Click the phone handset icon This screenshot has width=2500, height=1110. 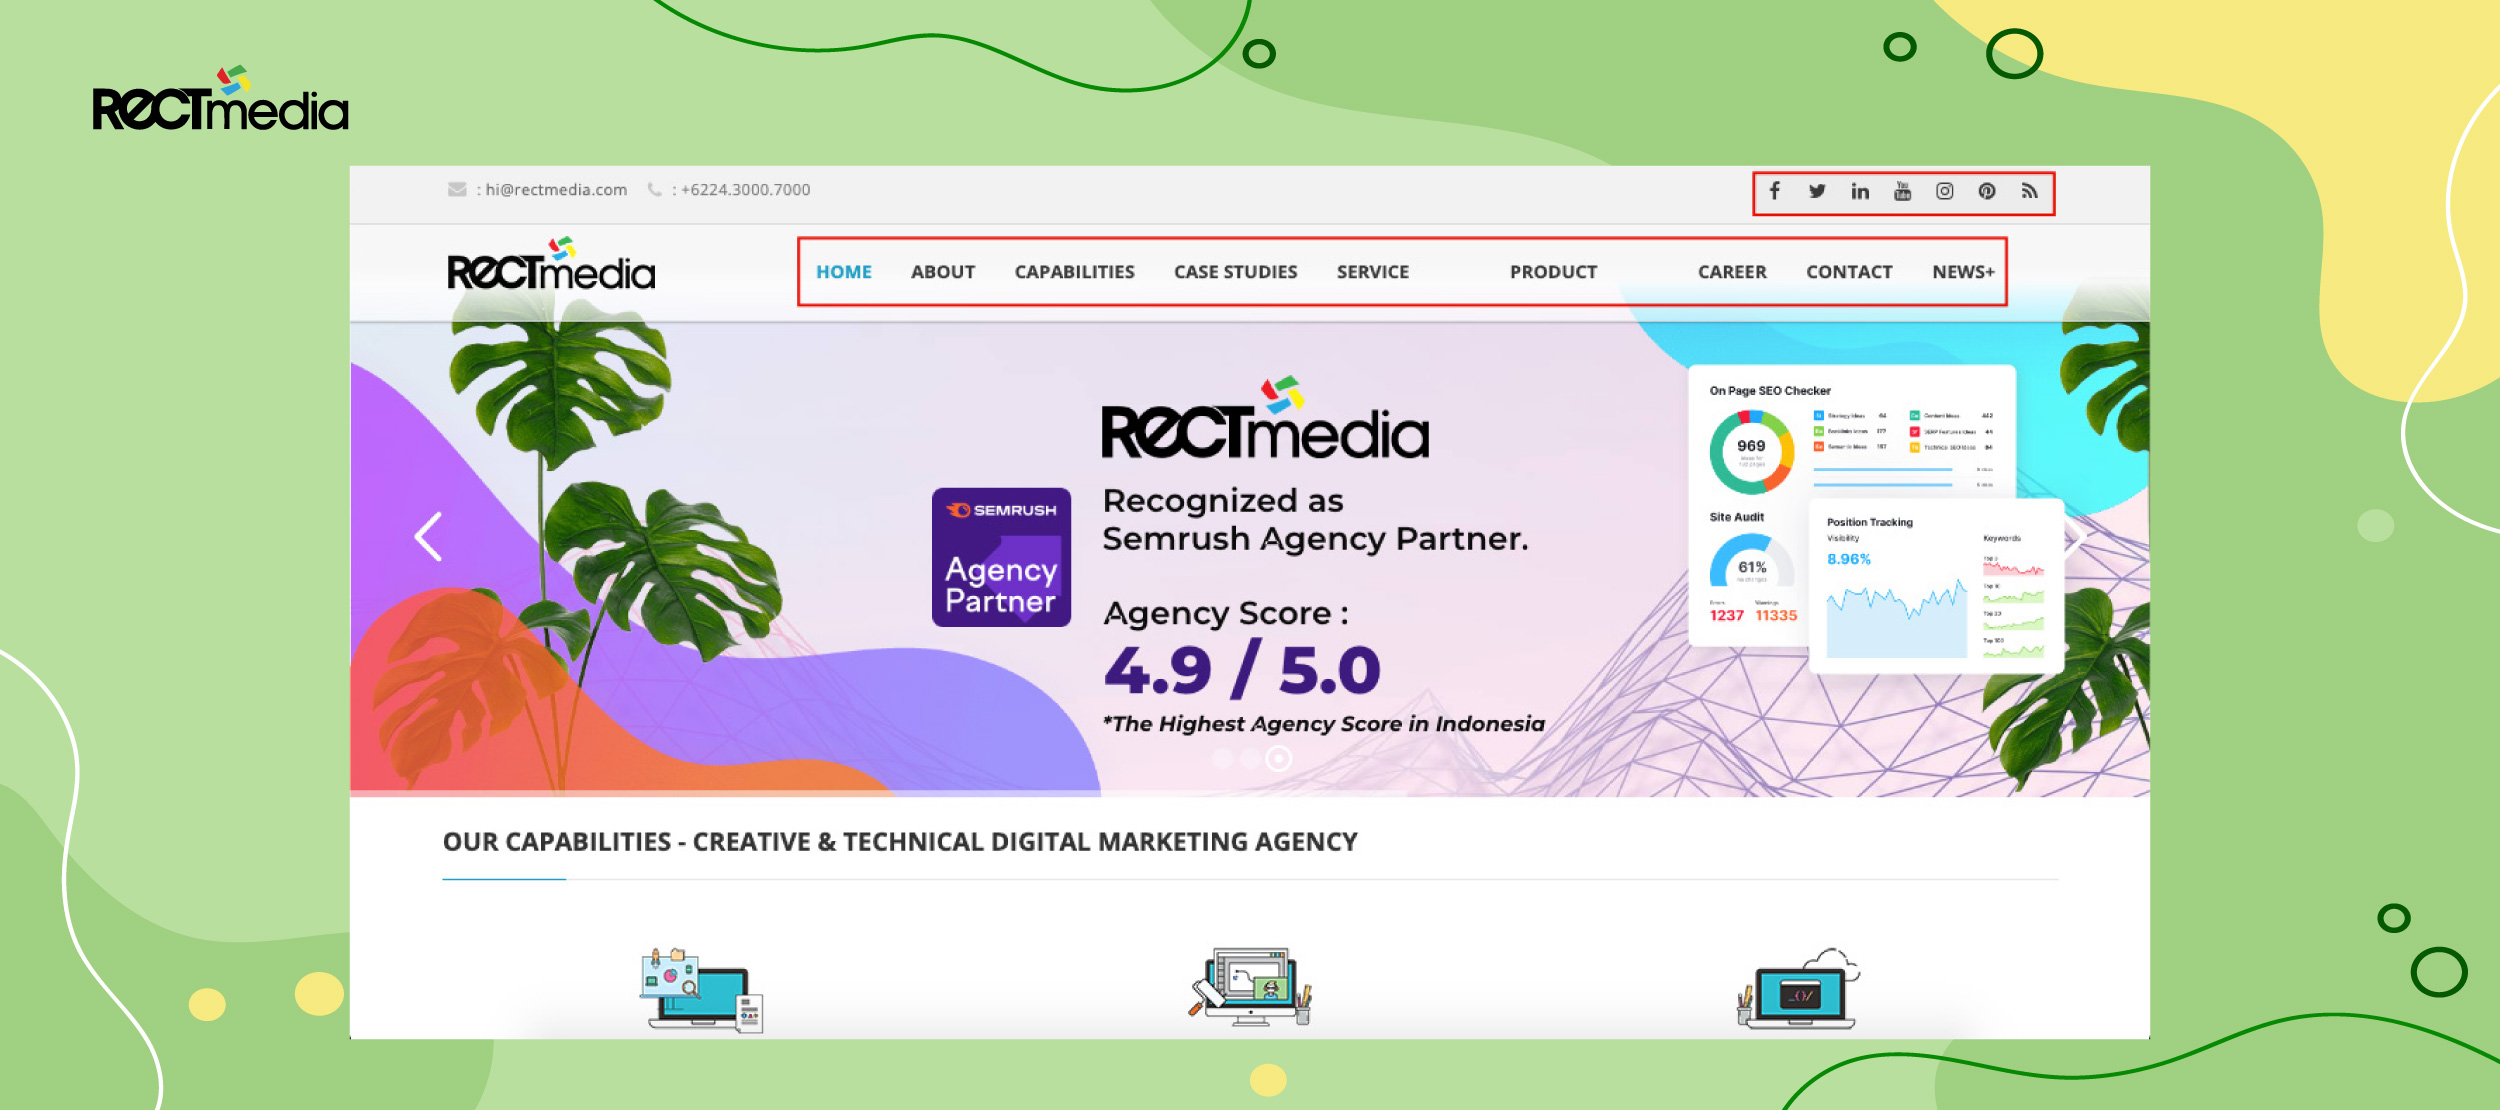(x=654, y=189)
